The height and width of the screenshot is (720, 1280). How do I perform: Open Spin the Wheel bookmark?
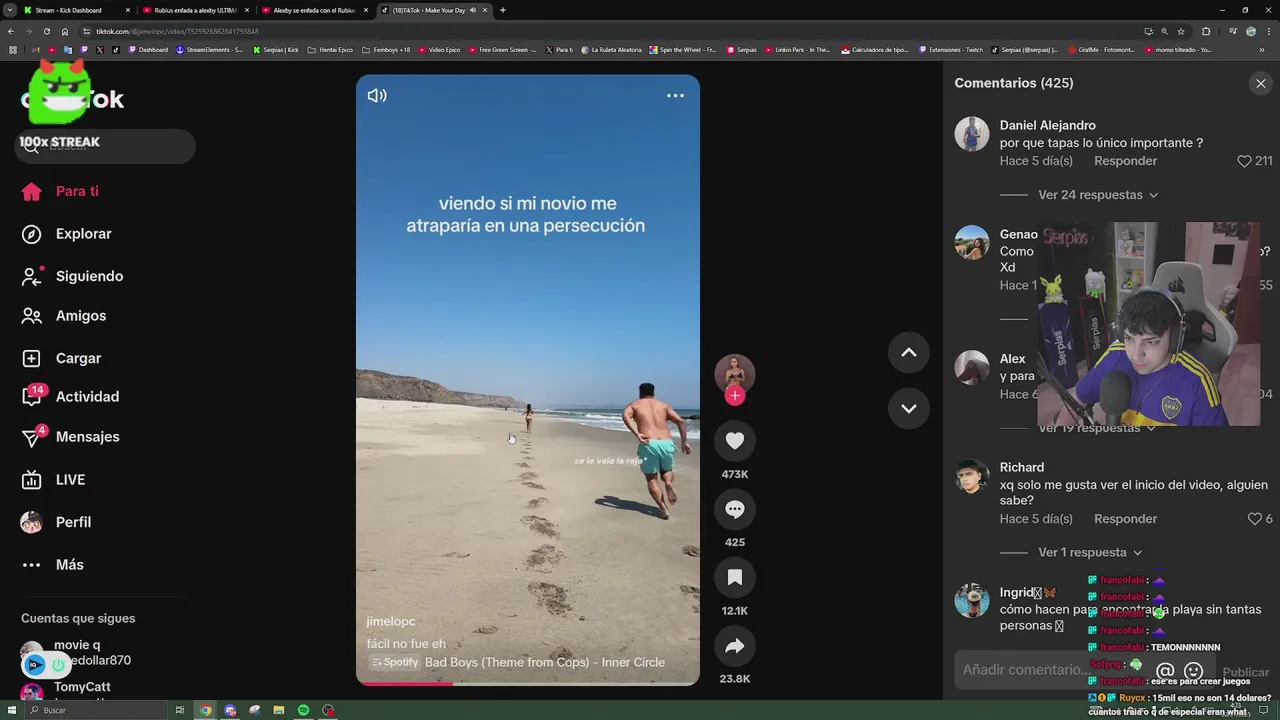(683, 50)
